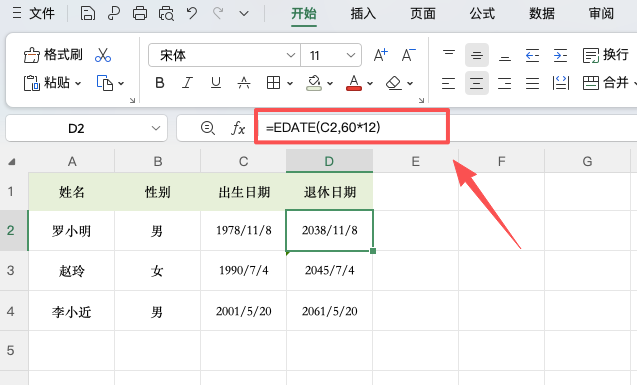Click the fx insert function icon
This screenshot has width=637, height=385.
(x=238, y=128)
